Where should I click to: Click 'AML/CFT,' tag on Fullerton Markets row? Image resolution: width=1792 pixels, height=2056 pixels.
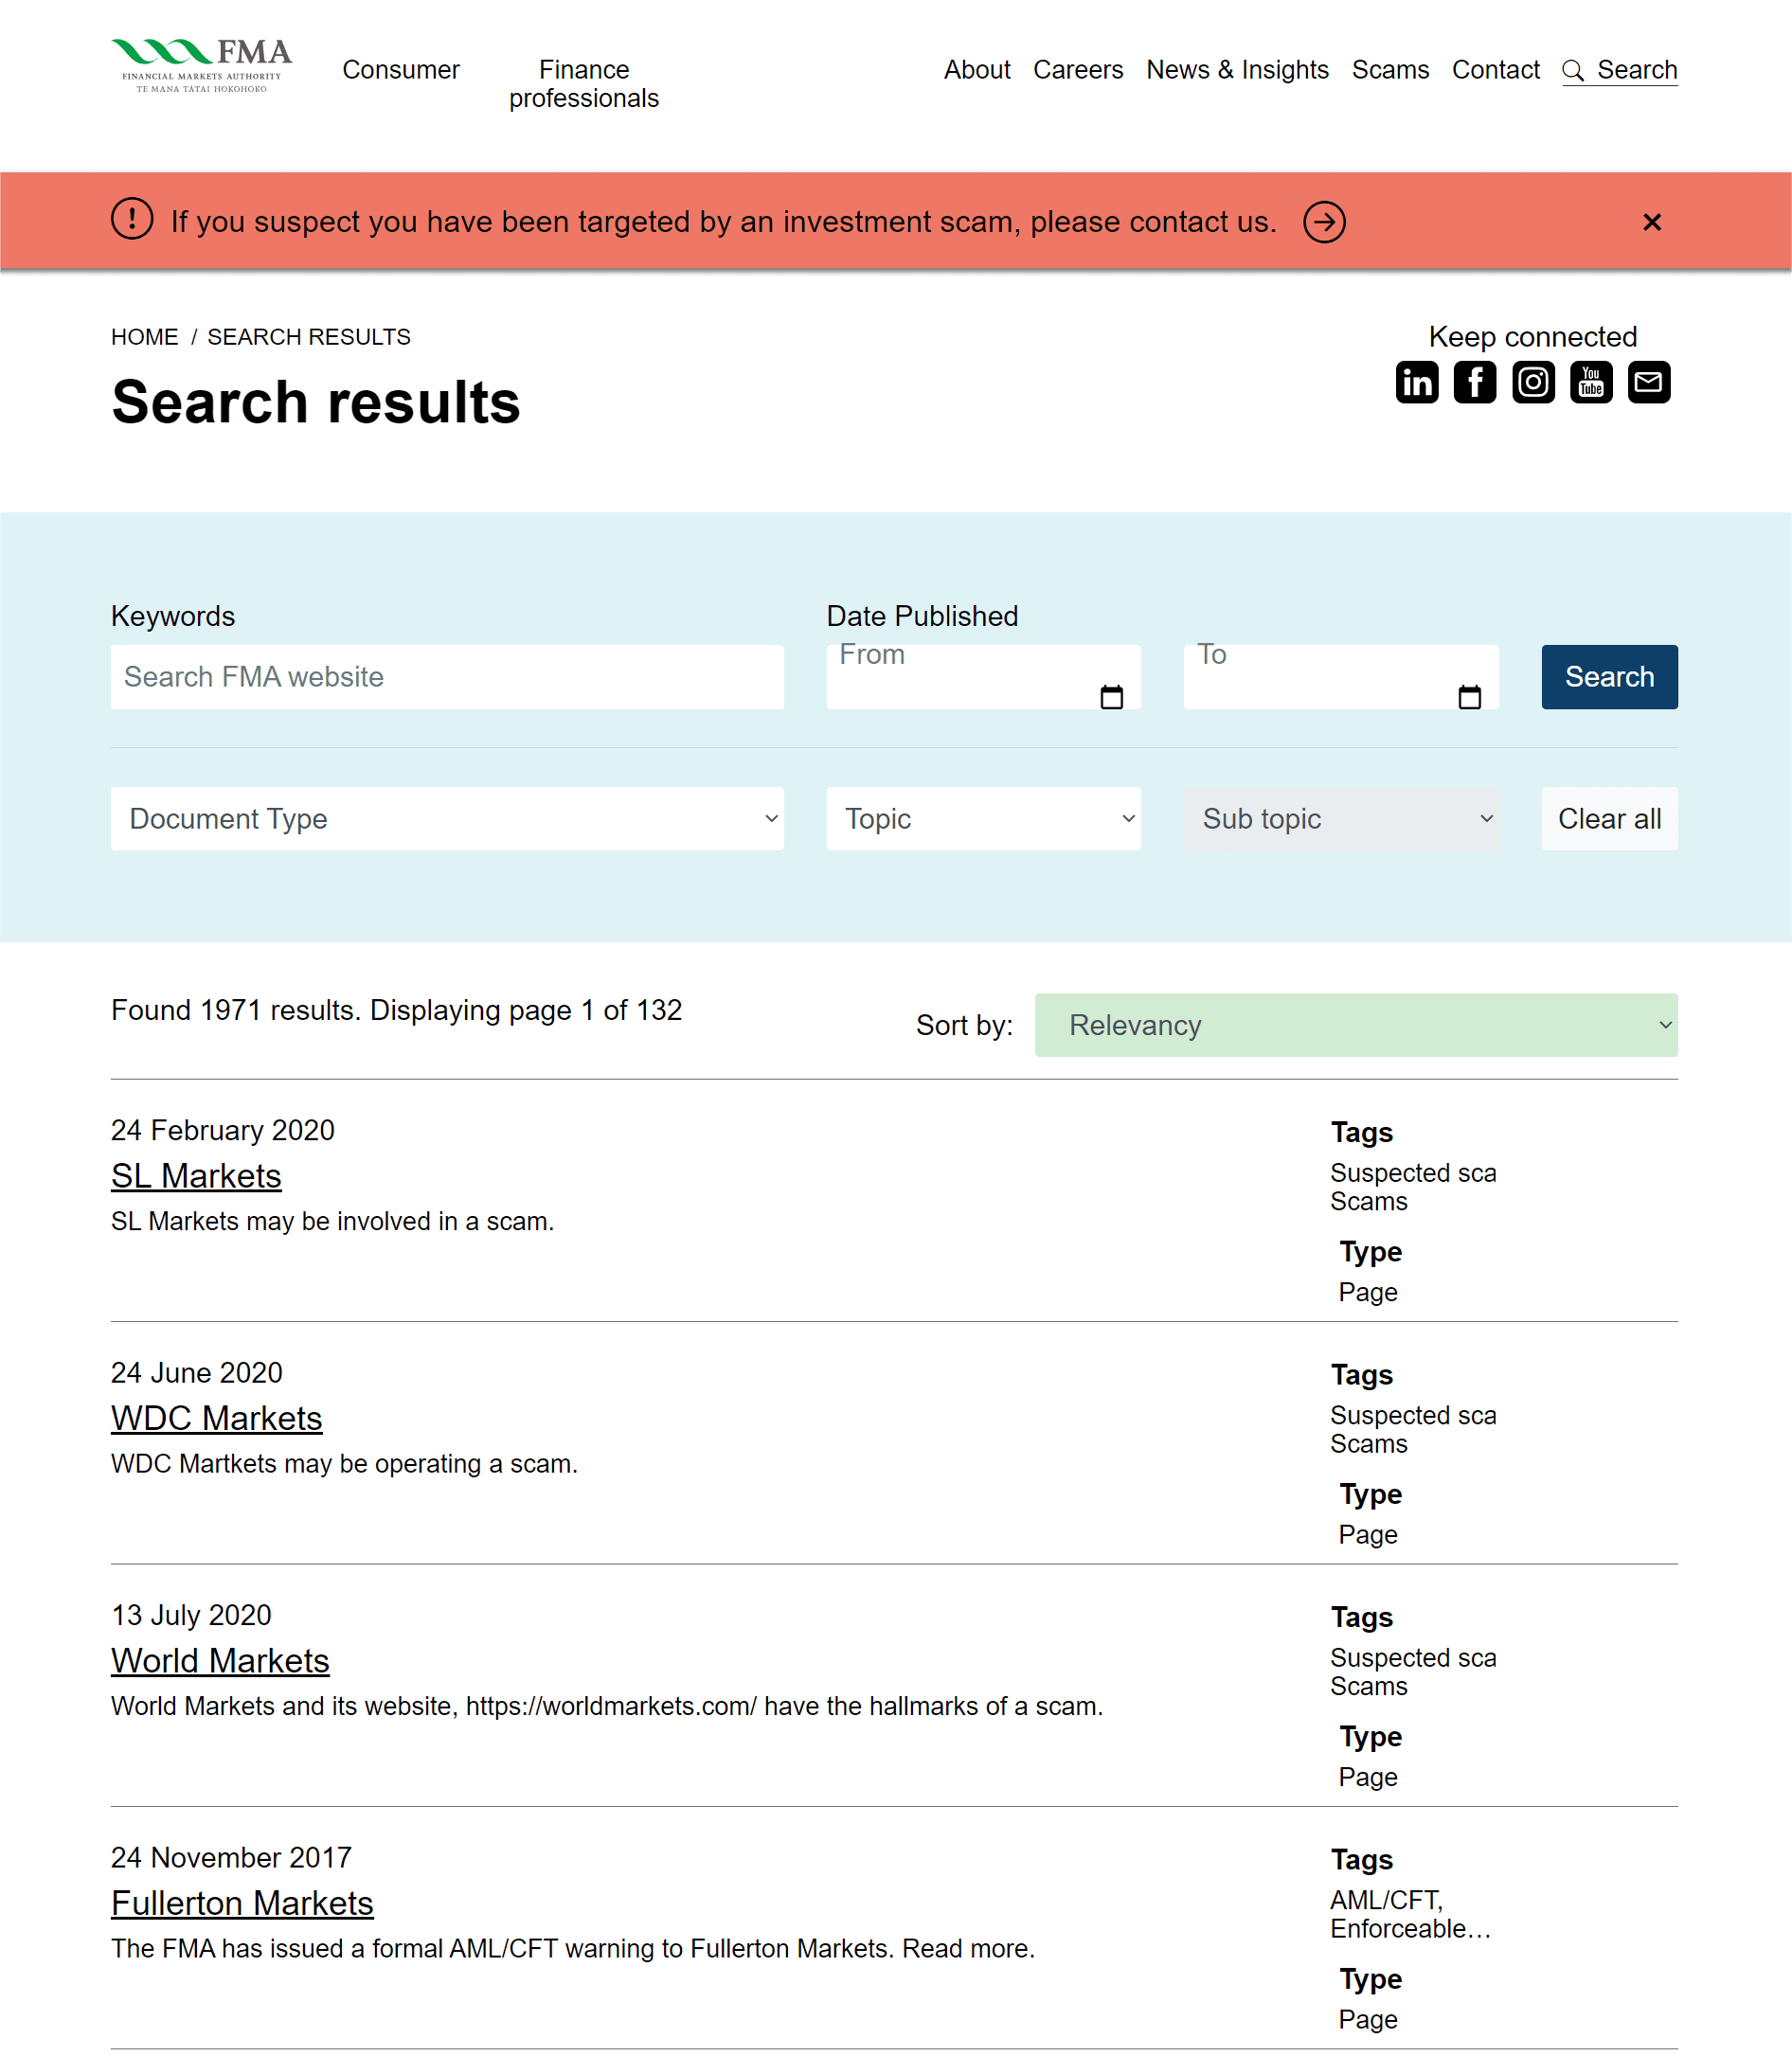[1387, 1900]
